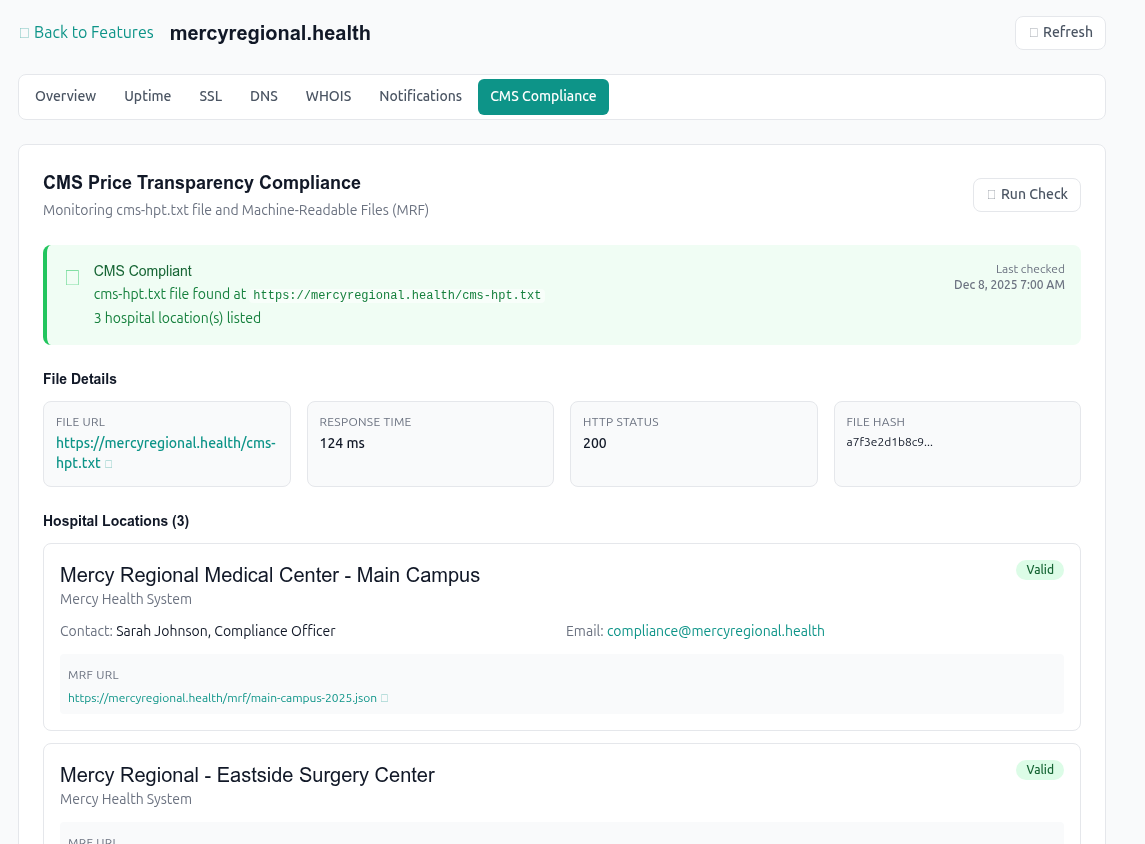Click the run icon inside the Run Check button

tap(993, 194)
